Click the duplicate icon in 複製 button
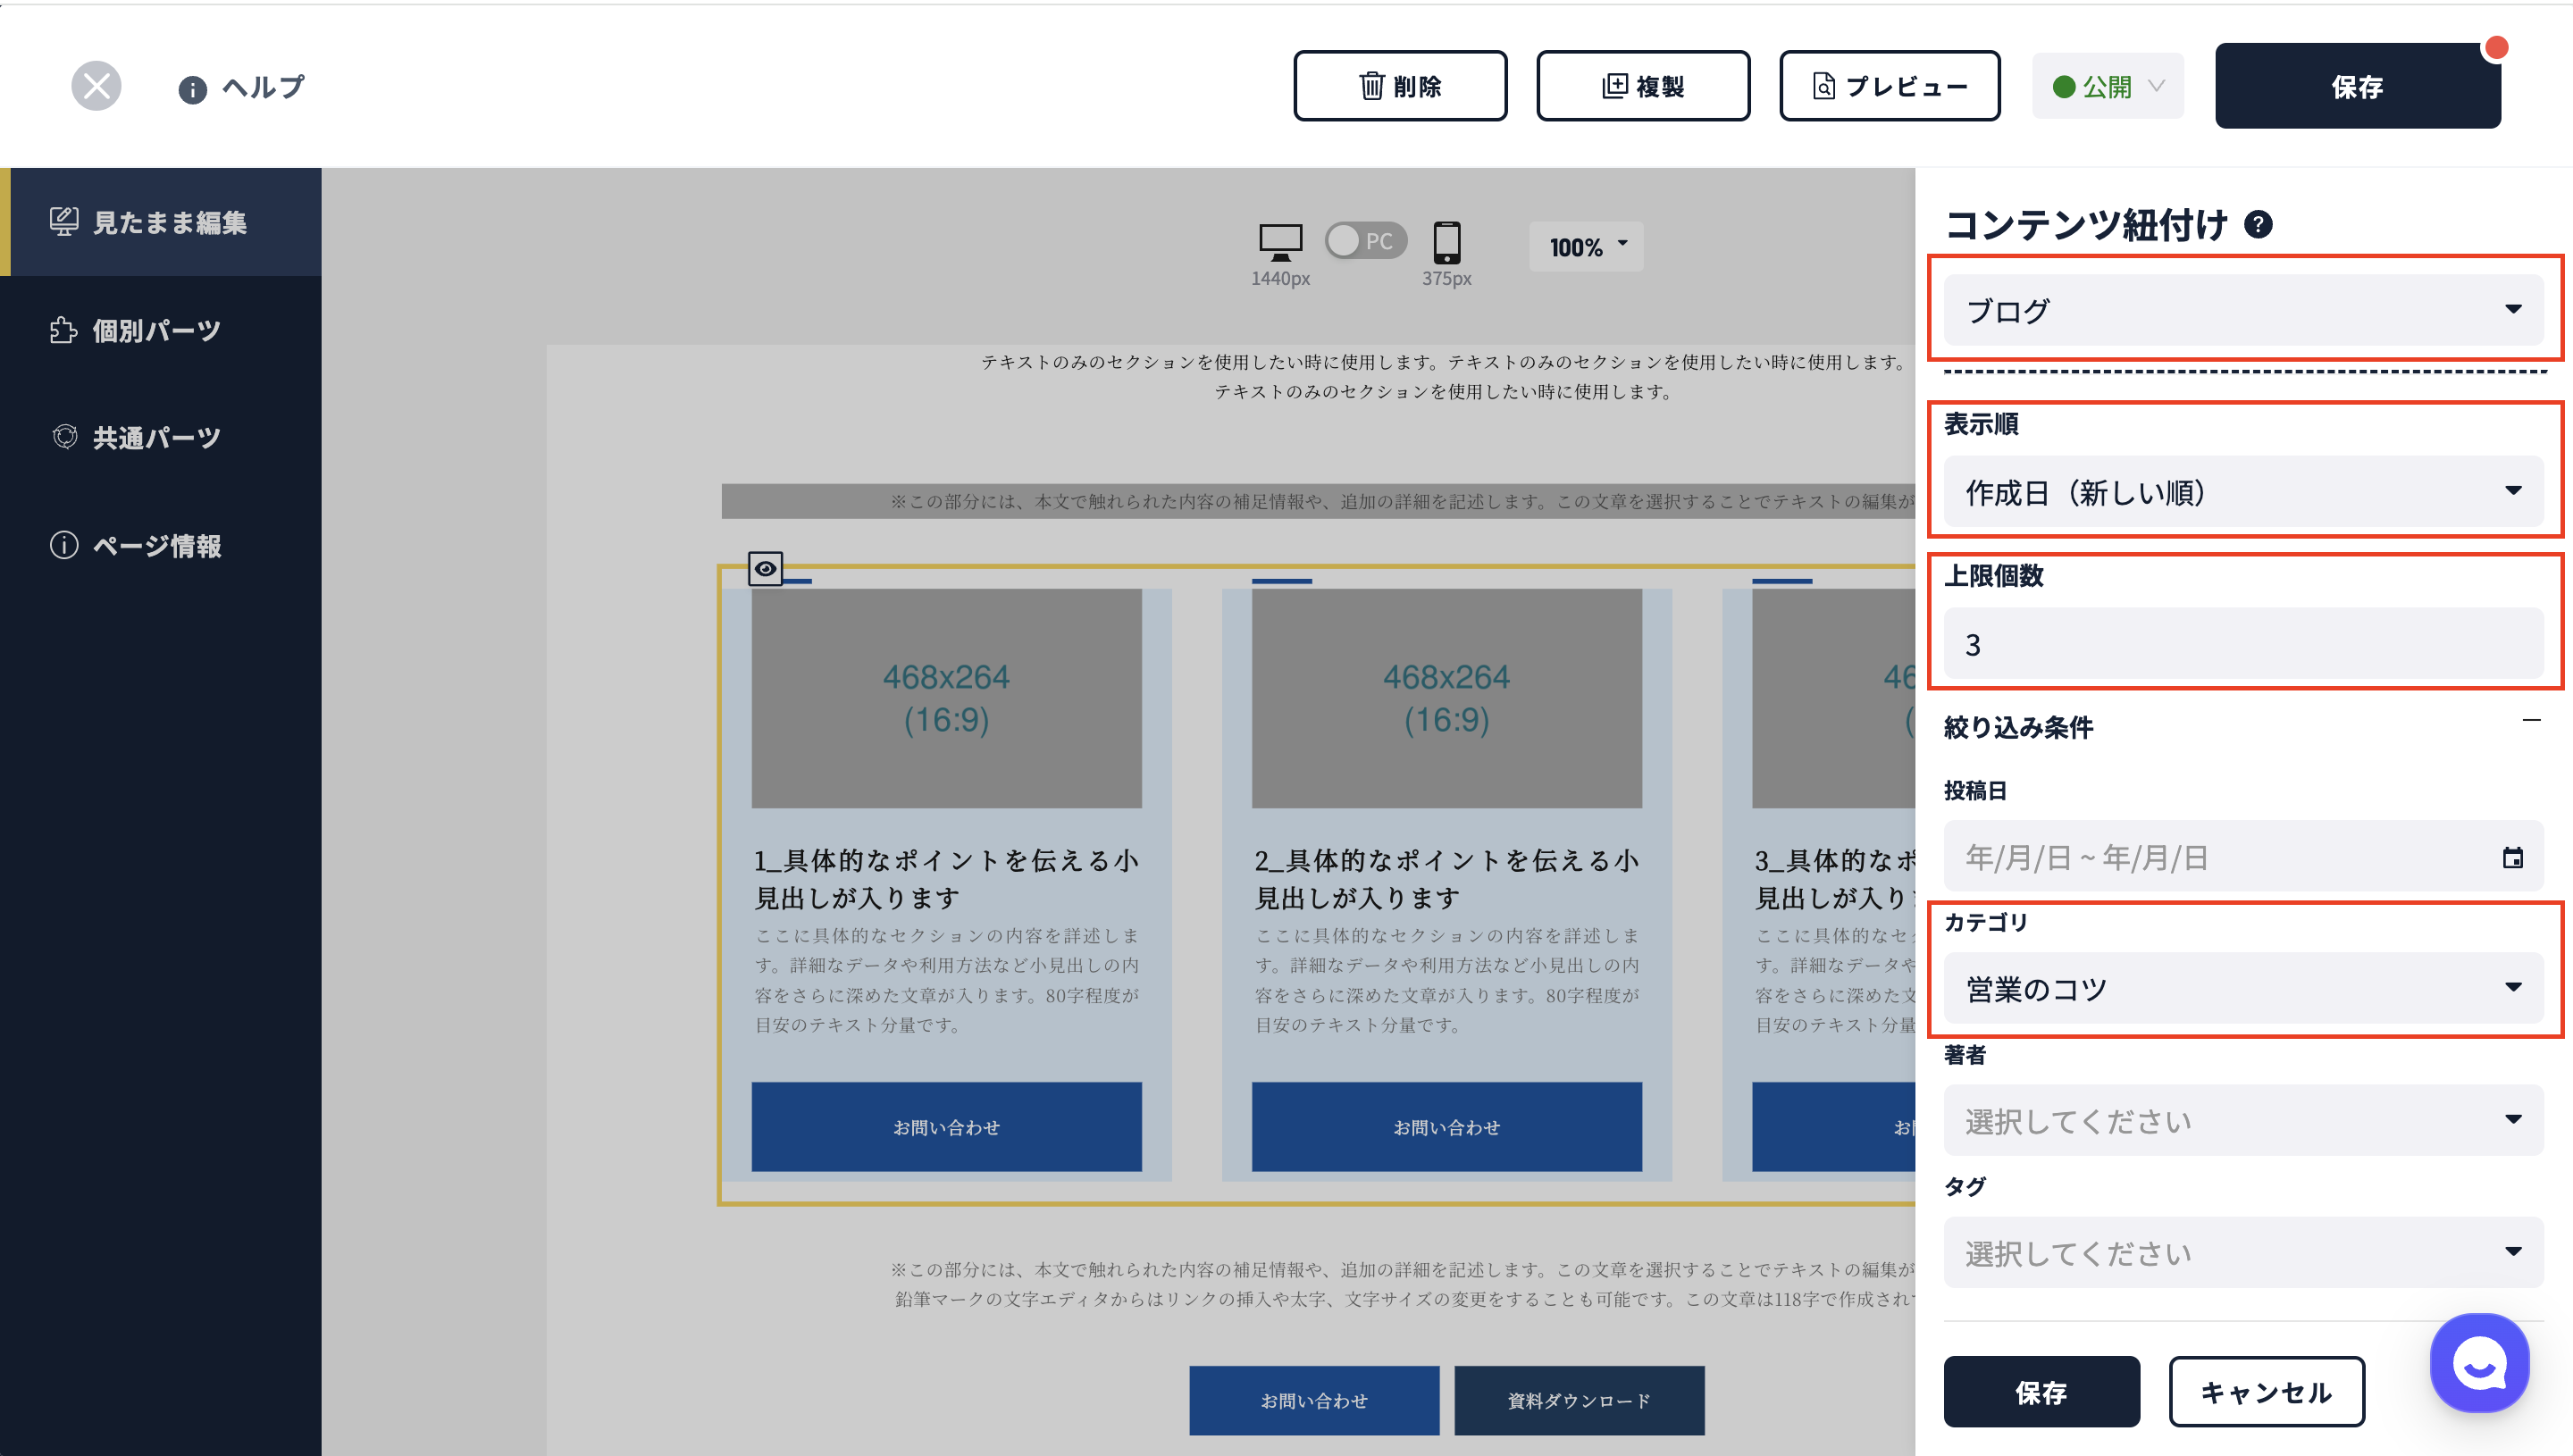Screen dimensions: 2573x1456 (1614, 86)
